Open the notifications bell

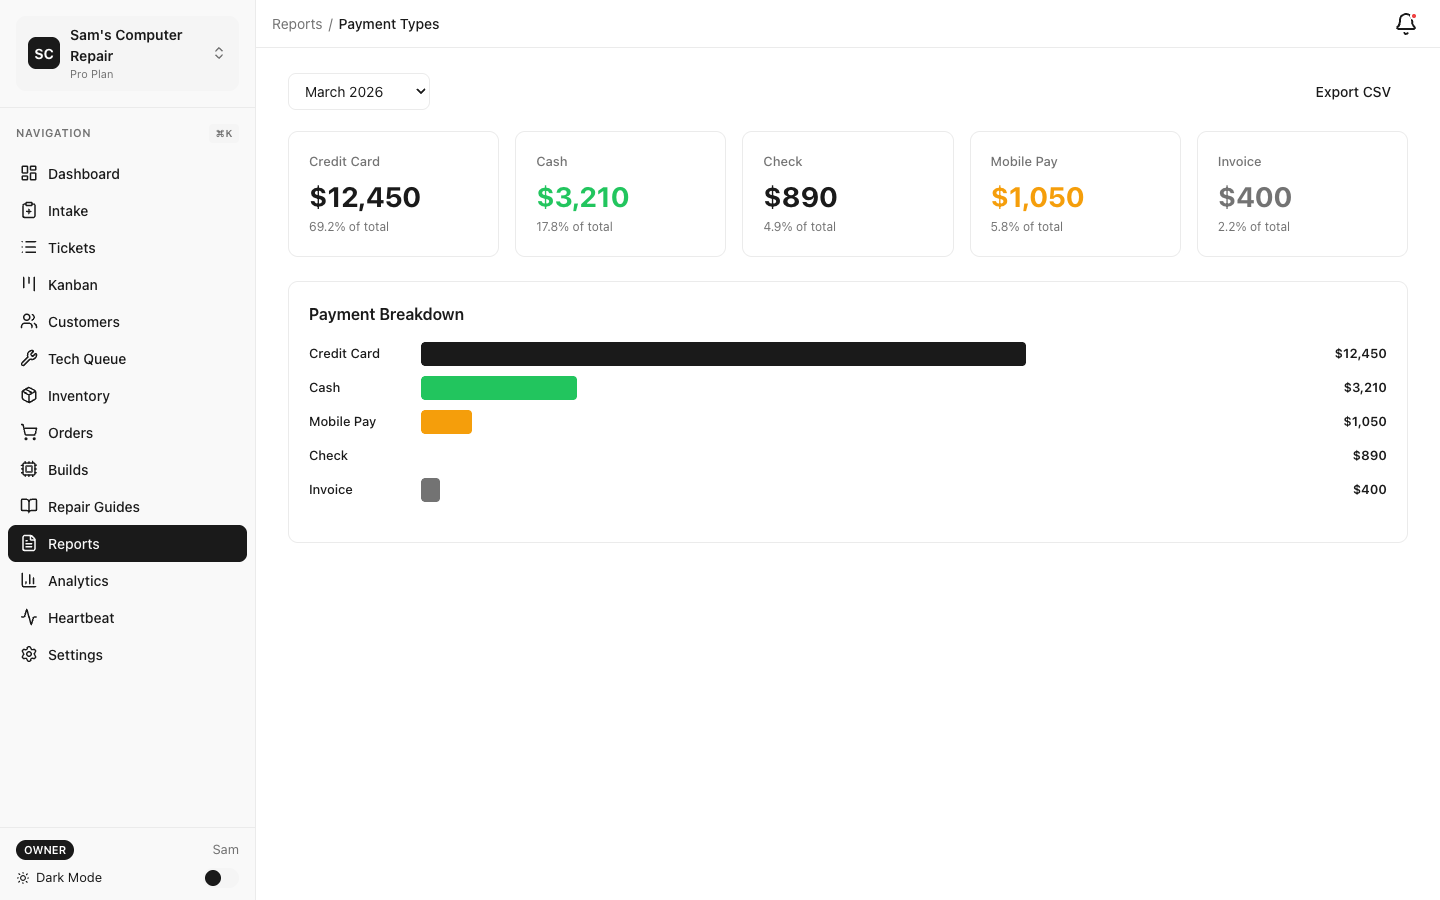[1405, 23]
